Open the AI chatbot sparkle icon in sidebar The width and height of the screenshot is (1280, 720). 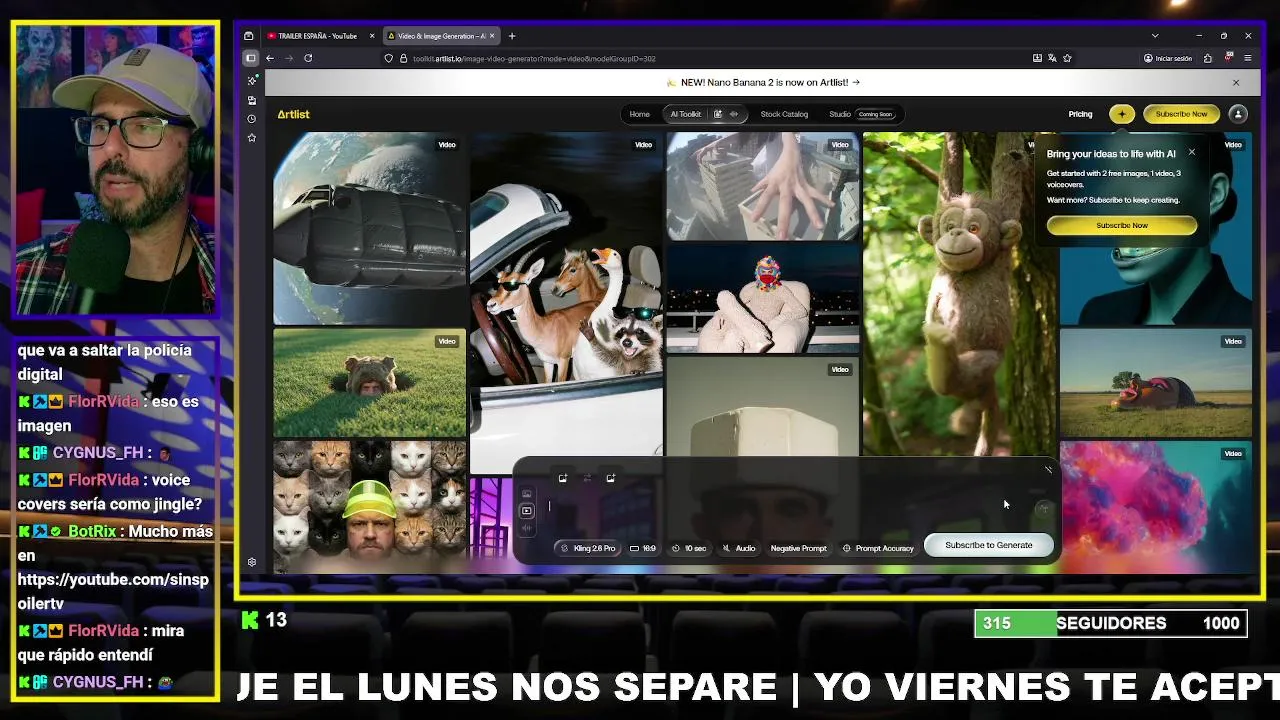pyautogui.click(x=251, y=82)
